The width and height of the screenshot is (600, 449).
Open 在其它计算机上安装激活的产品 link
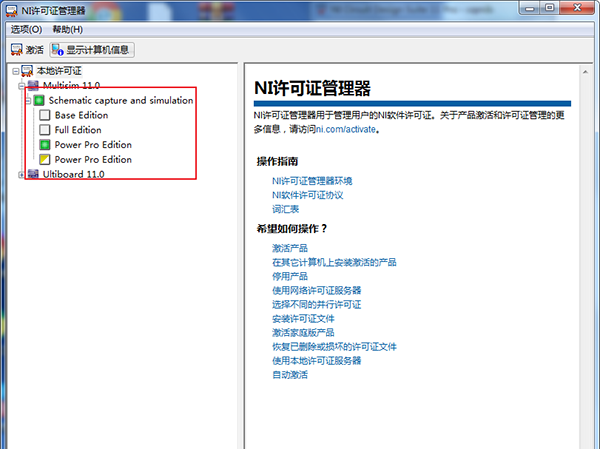(x=334, y=263)
